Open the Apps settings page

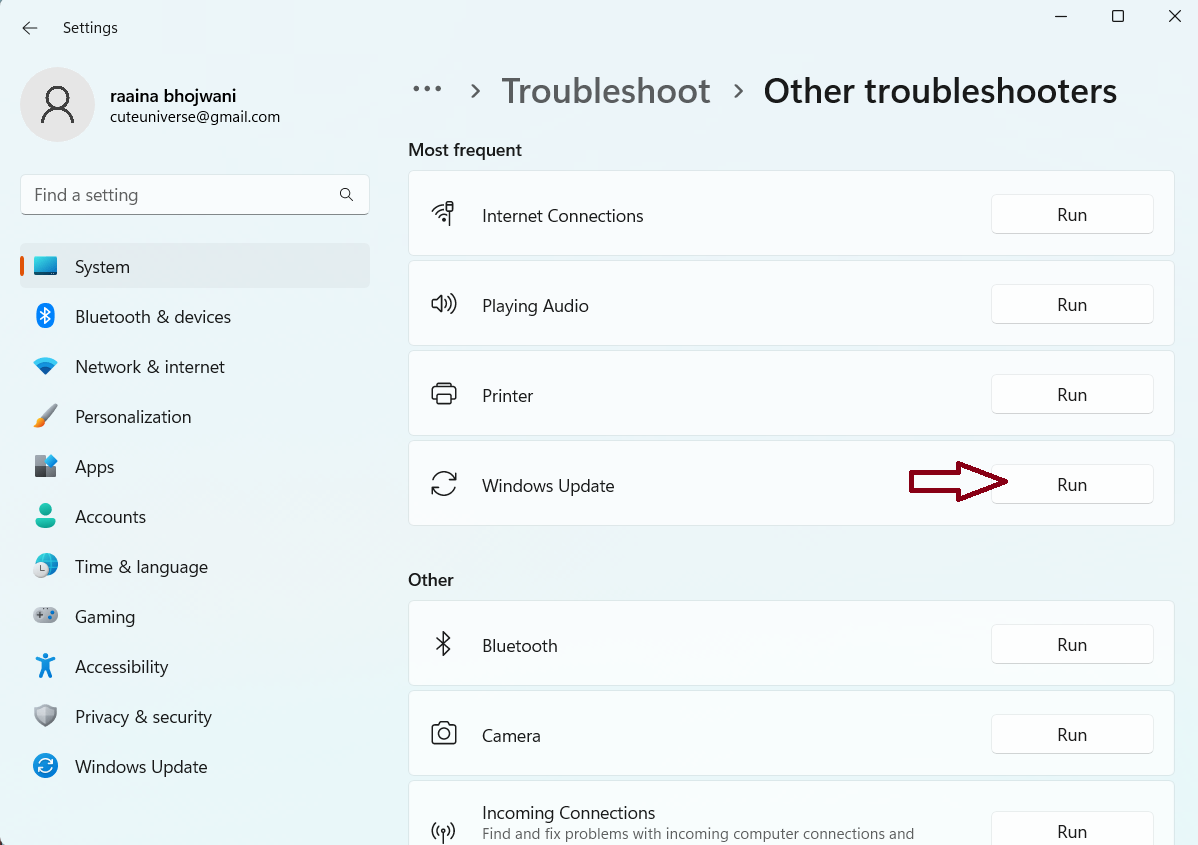(x=94, y=467)
